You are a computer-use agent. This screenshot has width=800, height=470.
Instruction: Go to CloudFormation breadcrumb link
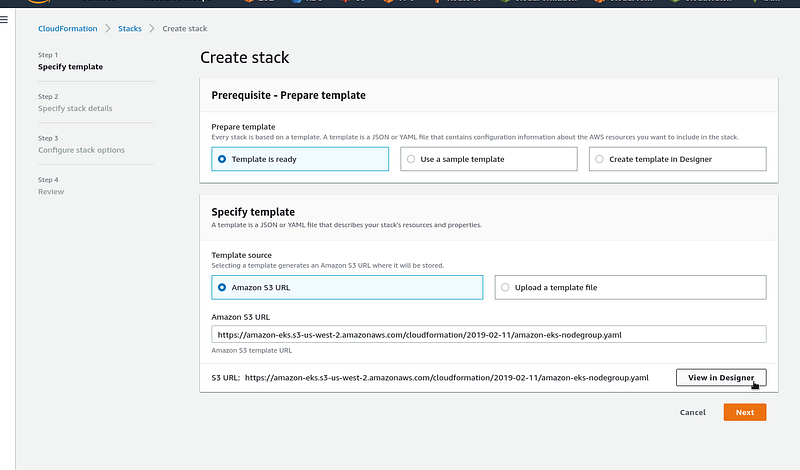point(67,29)
